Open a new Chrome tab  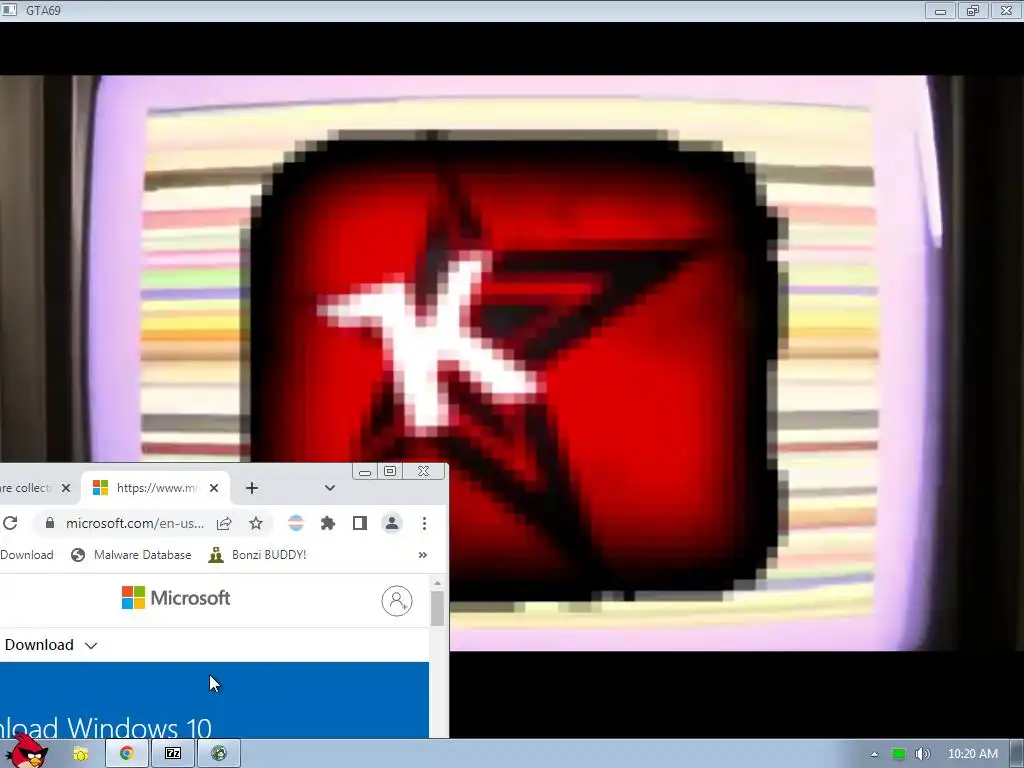(252, 488)
